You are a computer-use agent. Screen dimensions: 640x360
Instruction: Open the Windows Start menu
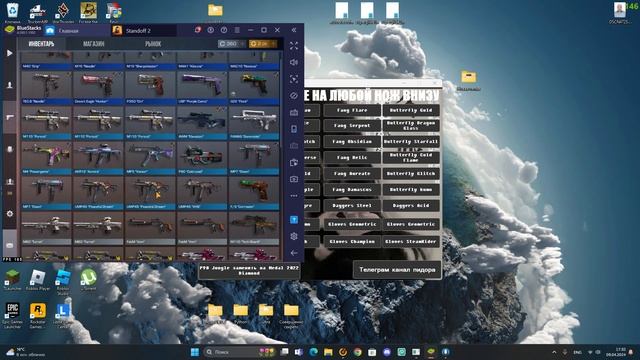(x=195, y=352)
